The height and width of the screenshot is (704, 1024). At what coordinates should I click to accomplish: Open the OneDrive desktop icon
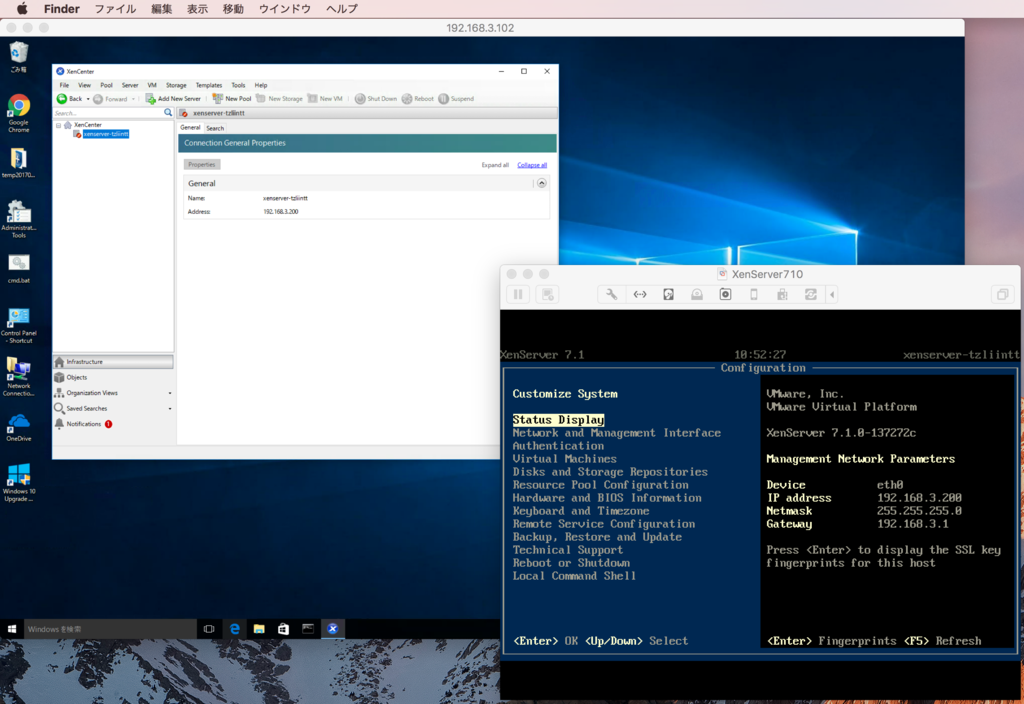pos(18,427)
